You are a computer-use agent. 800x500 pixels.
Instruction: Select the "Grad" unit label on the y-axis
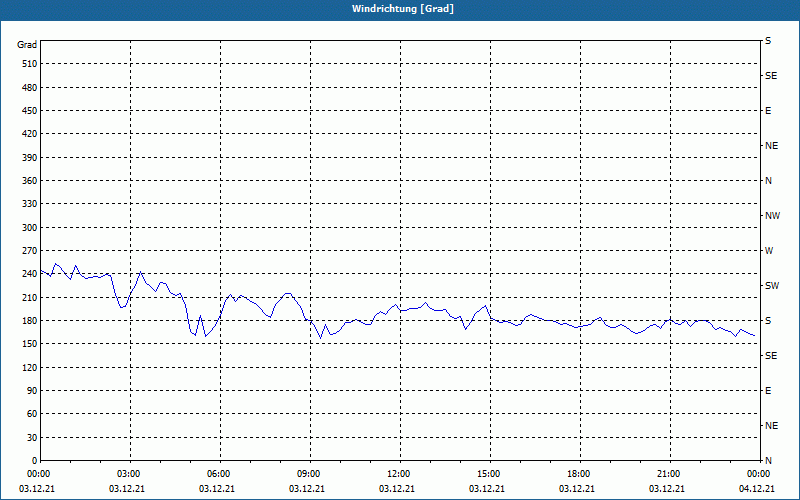click(x=27, y=45)
